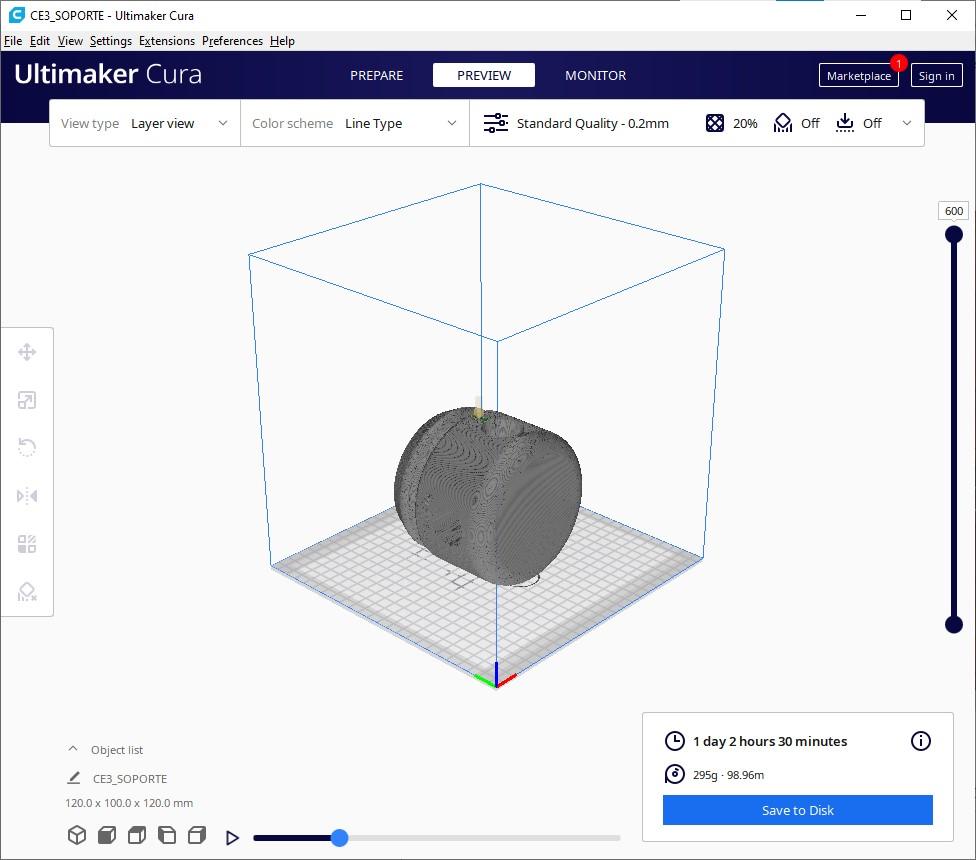This screenshot has height=860, width=976.
Task: Click the 295g · 98.96m material estimate
Action: pos(728,775)
